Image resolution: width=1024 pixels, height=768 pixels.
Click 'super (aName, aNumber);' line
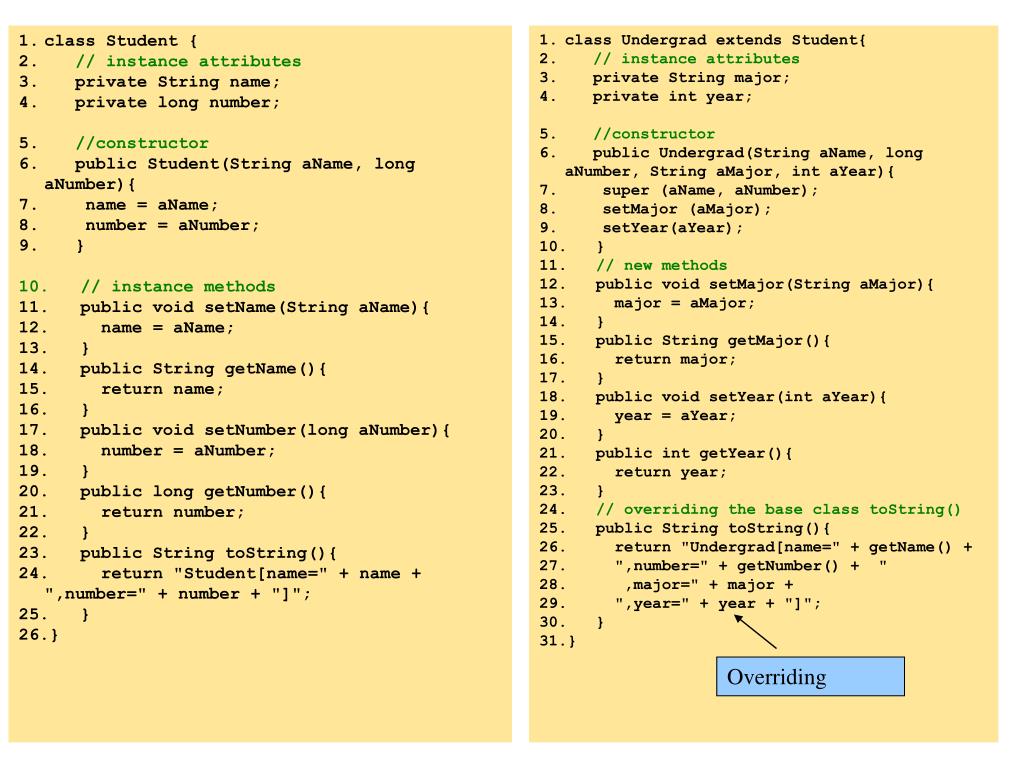click(x=710, y=191)
